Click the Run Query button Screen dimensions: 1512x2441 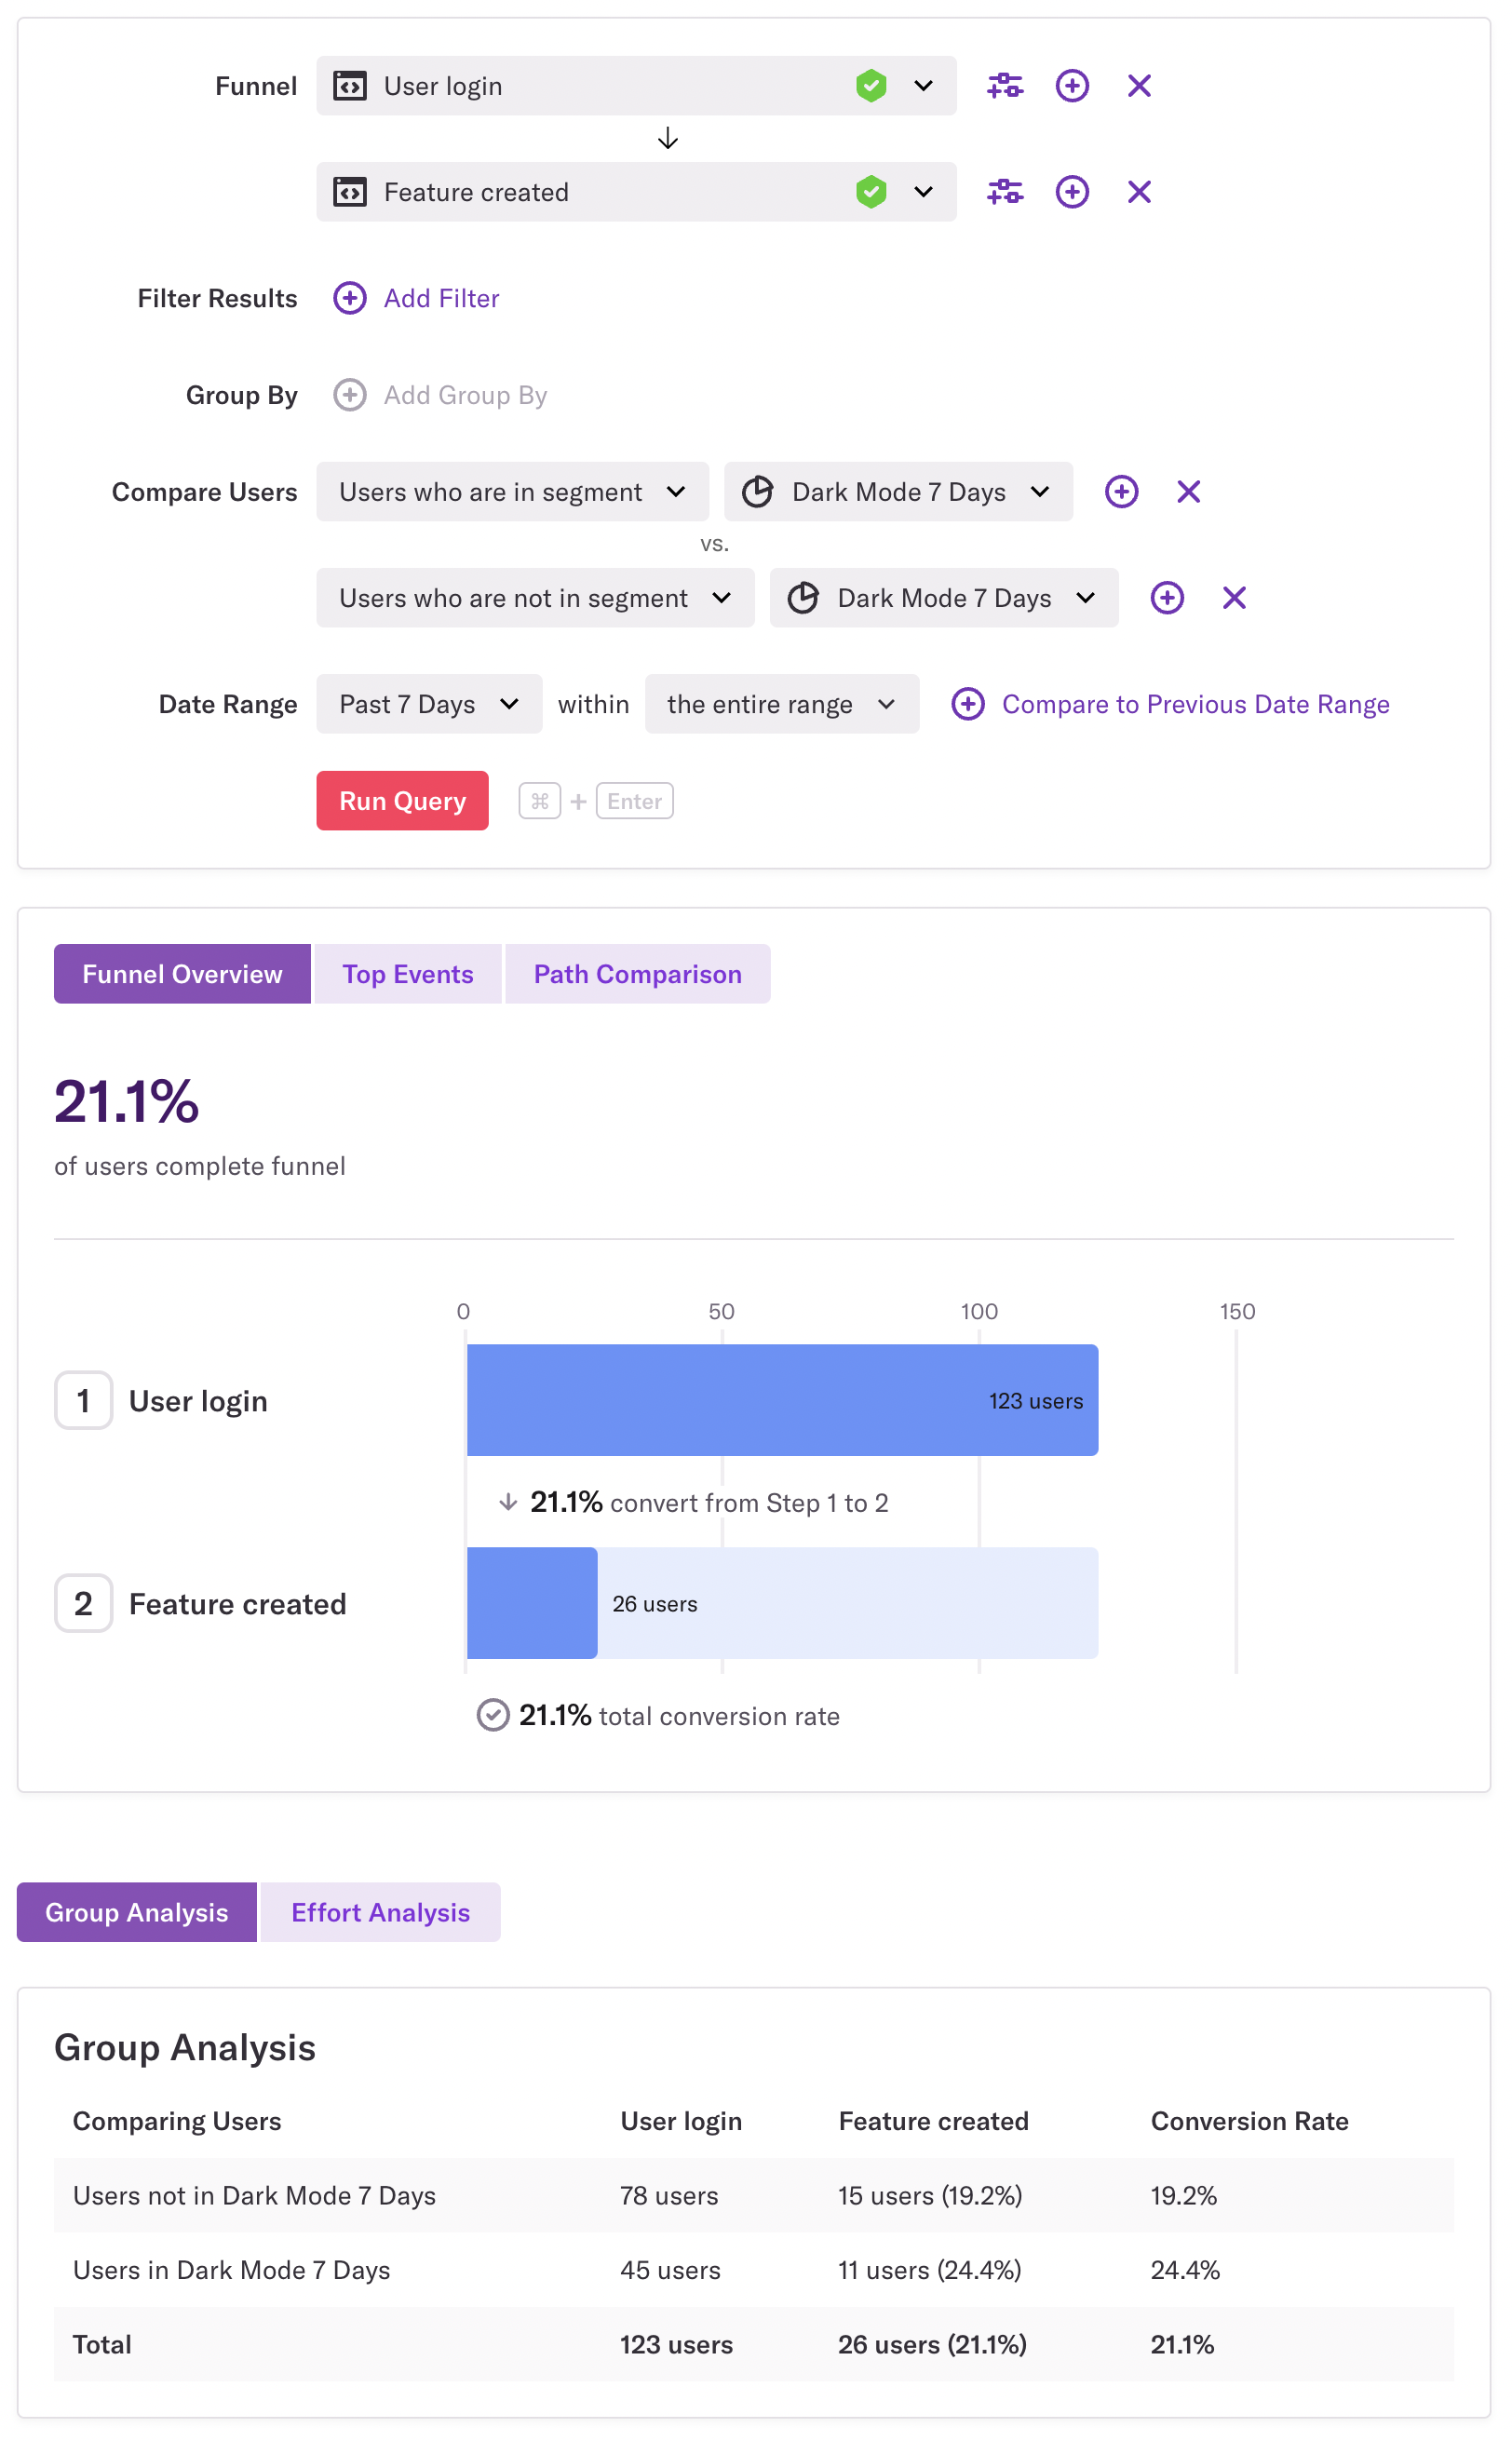point(402,800)
